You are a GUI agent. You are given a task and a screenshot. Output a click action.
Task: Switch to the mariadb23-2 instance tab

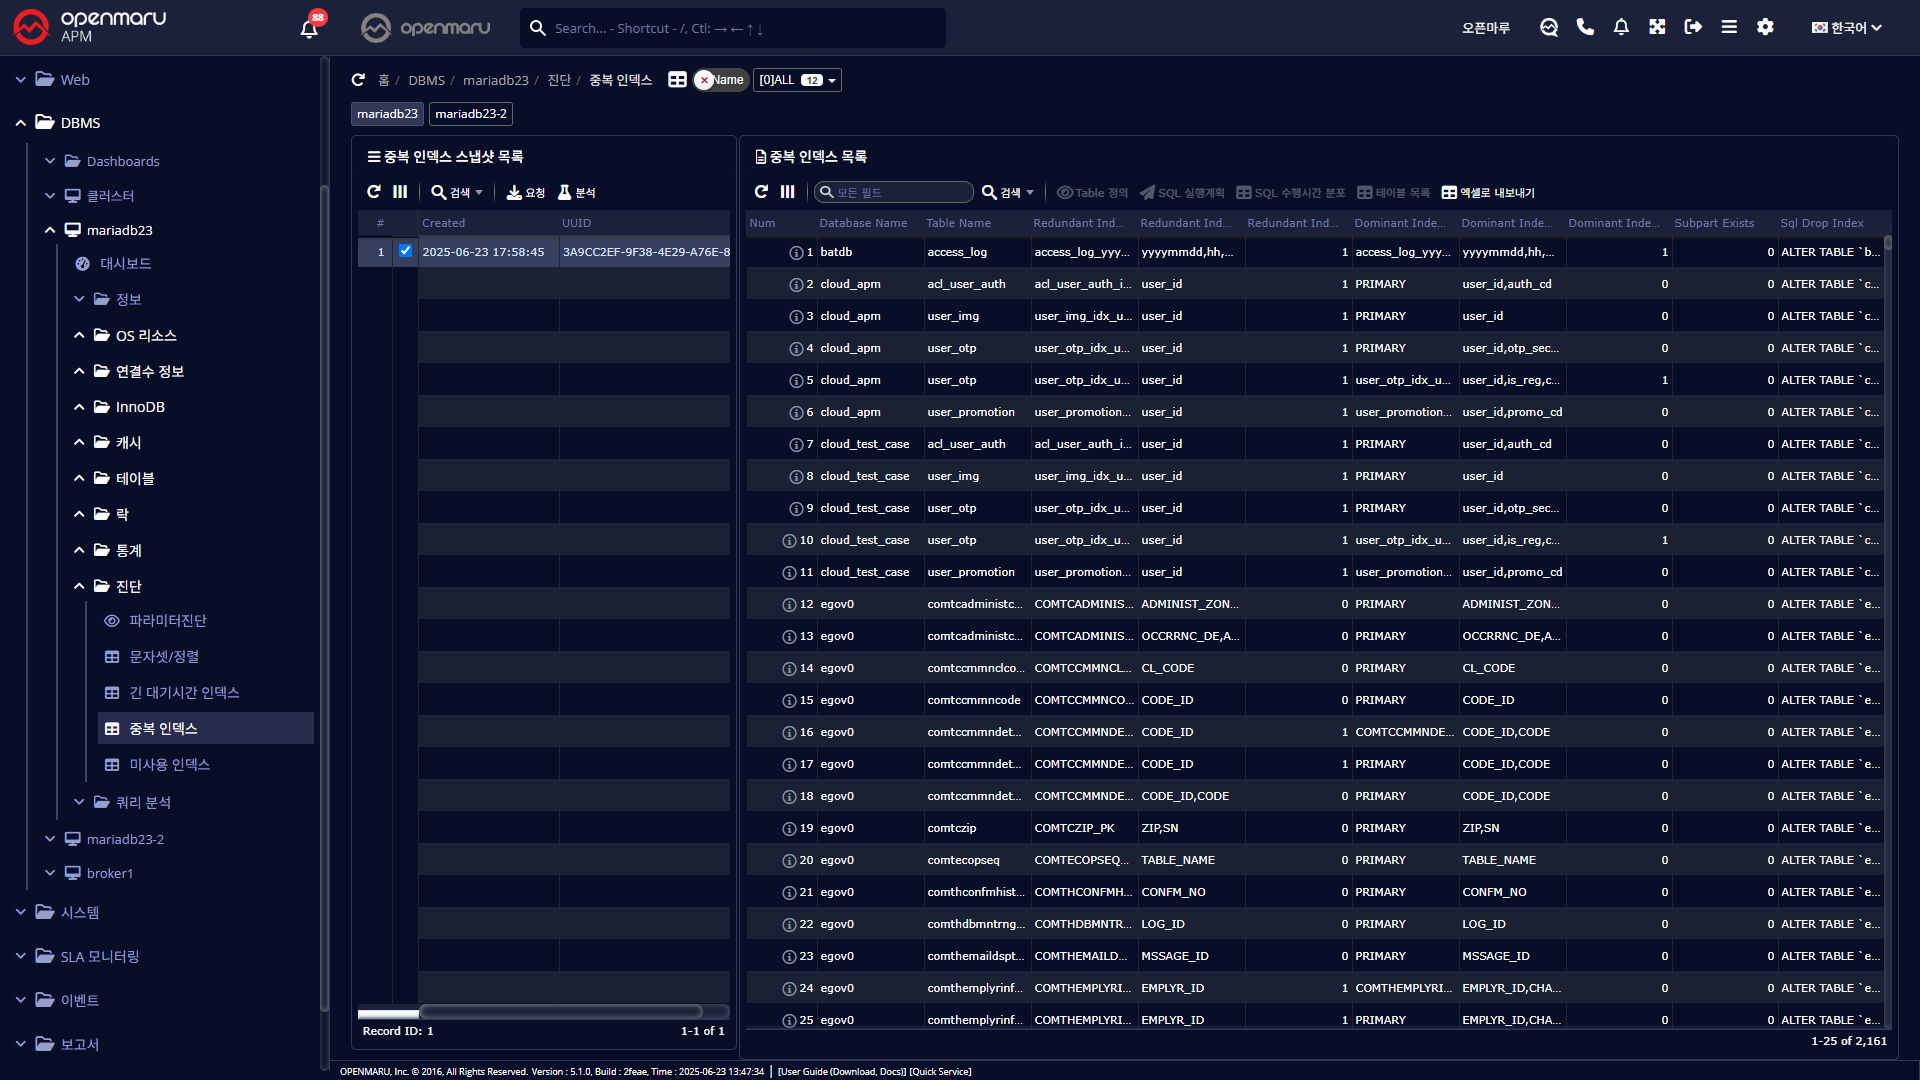(x=471, y=114)
